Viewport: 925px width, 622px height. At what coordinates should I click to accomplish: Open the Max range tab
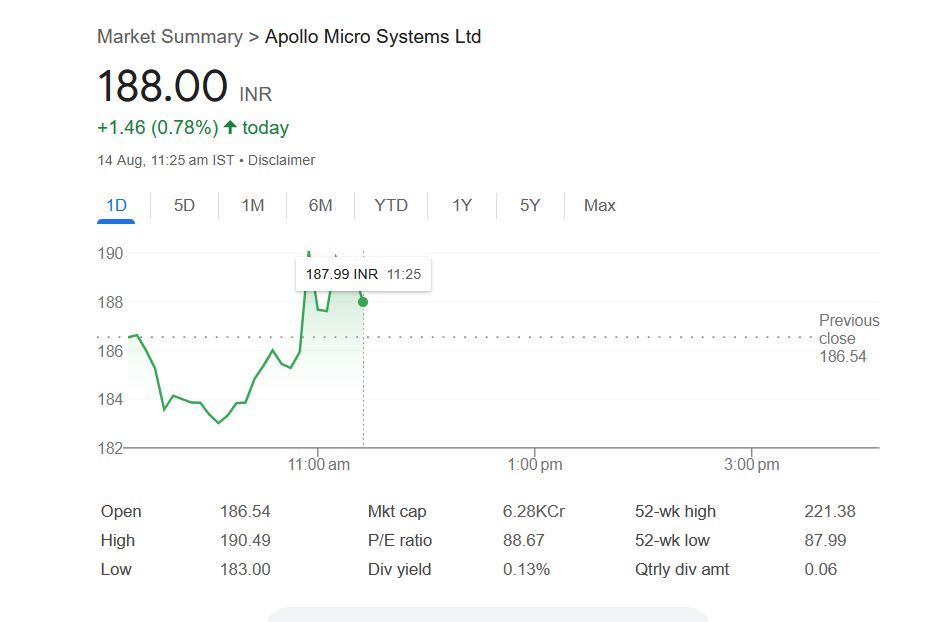tap(599, 205)
